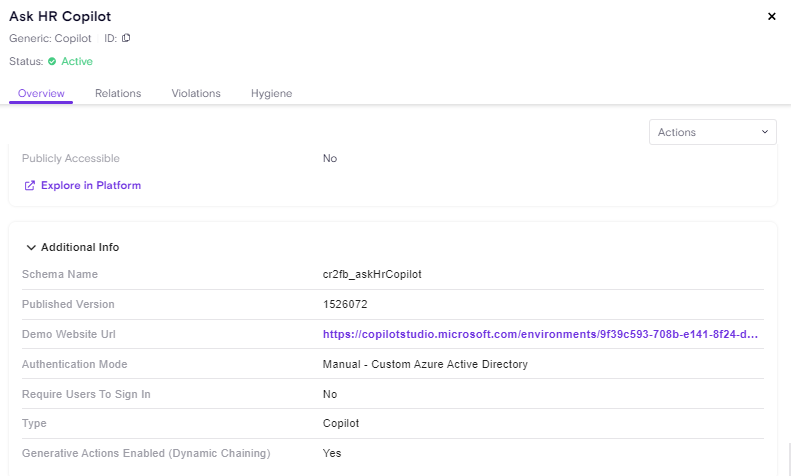Click the schema name value cr2fb_askHrCopilot
Image resolution: width=791 pixels, height=476 pixels.
[x=372, y=274]
